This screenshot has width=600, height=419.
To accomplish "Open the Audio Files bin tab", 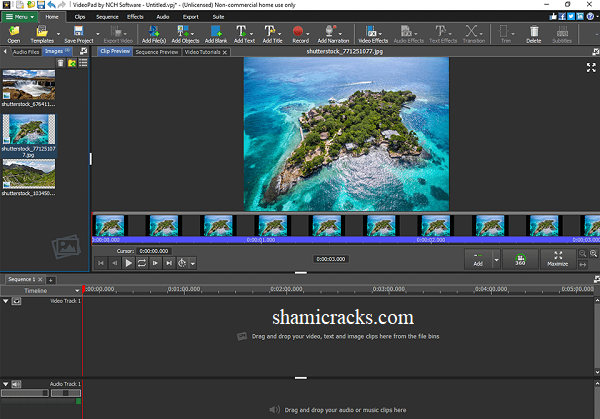I will pyautogui.click(x=26, y=52).
